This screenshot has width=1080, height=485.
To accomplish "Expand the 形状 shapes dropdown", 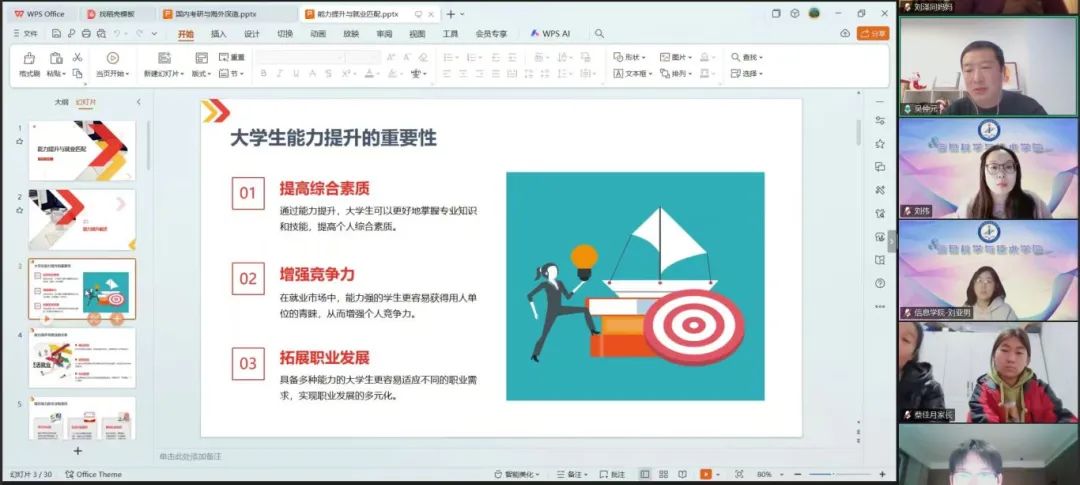I will tap(630, 57).
